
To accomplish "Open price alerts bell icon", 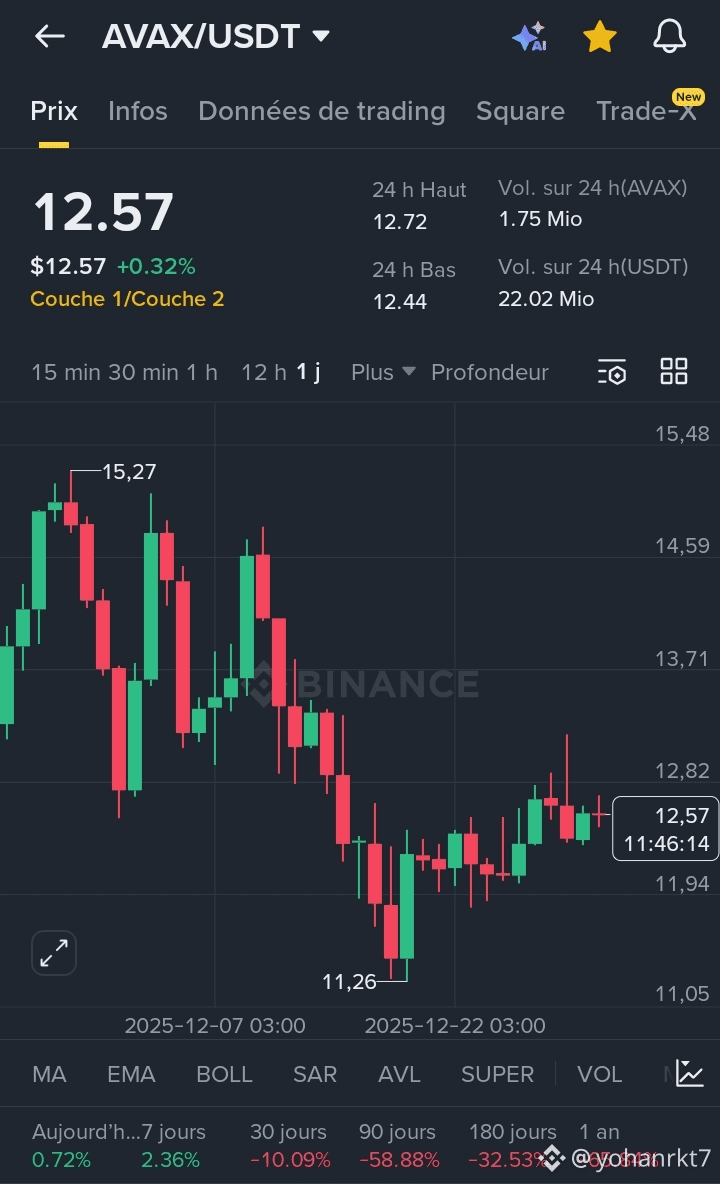I will tap(669, 36).
